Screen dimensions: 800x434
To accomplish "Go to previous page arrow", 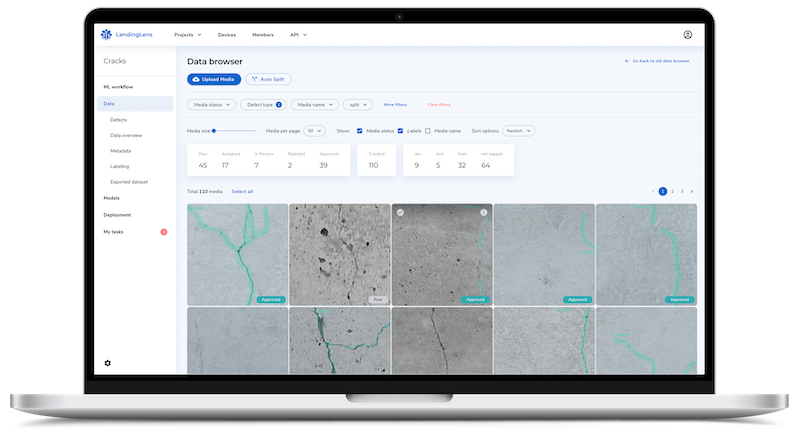I will 653,192.
